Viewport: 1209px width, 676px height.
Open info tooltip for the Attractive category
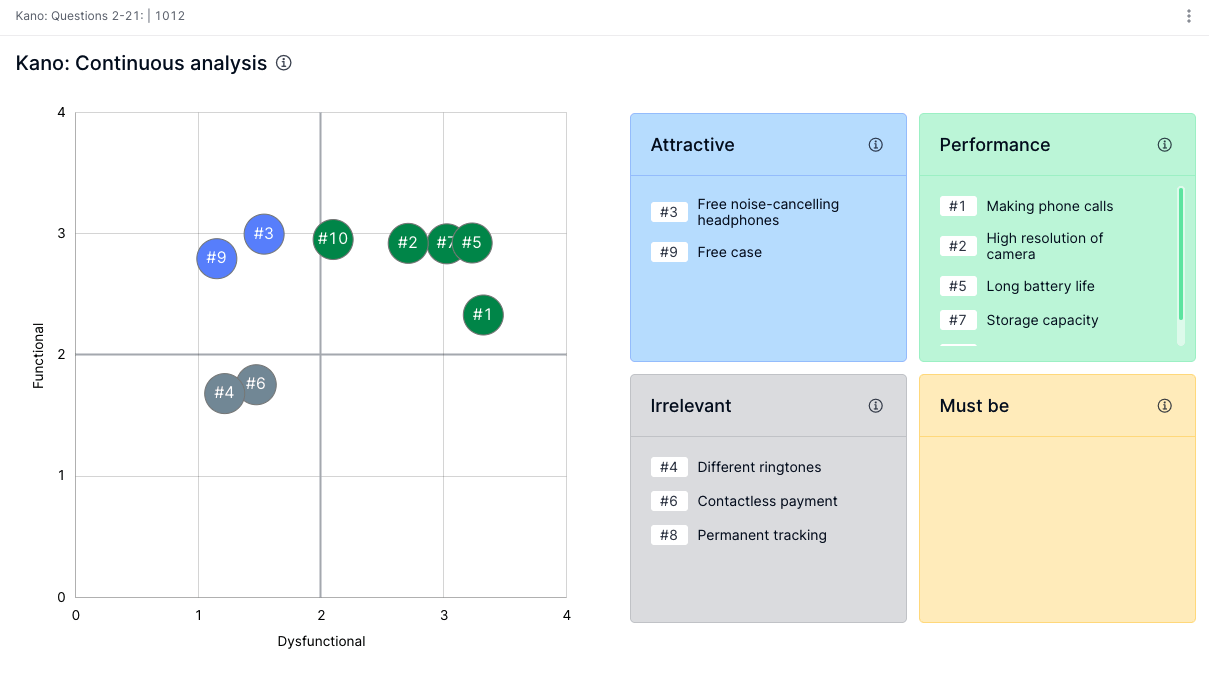point(875,144)
